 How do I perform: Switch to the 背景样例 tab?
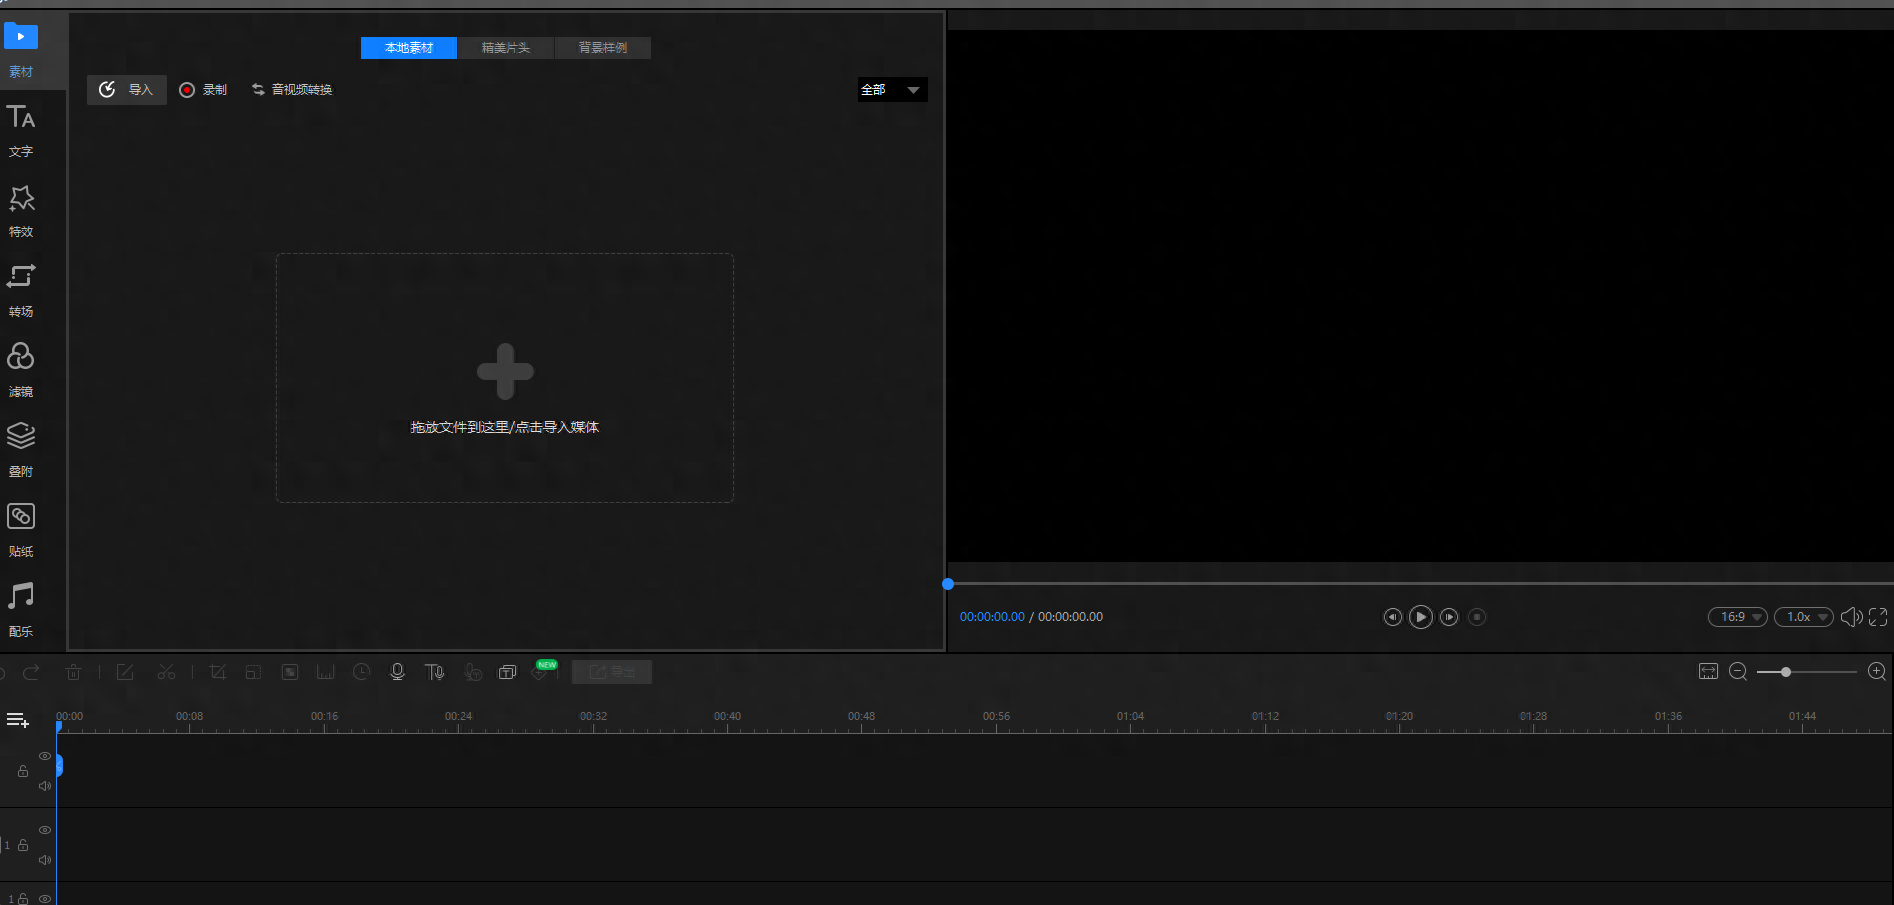pyautogui.click(x=603, y=48)
